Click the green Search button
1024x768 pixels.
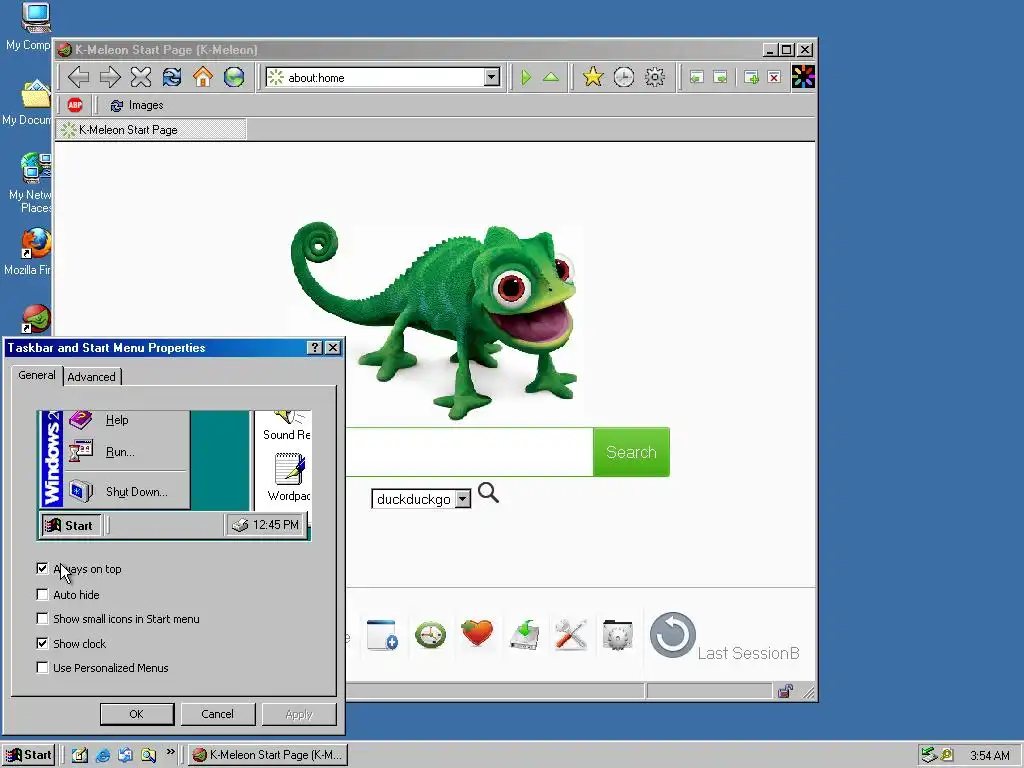(x=631, y=452)
